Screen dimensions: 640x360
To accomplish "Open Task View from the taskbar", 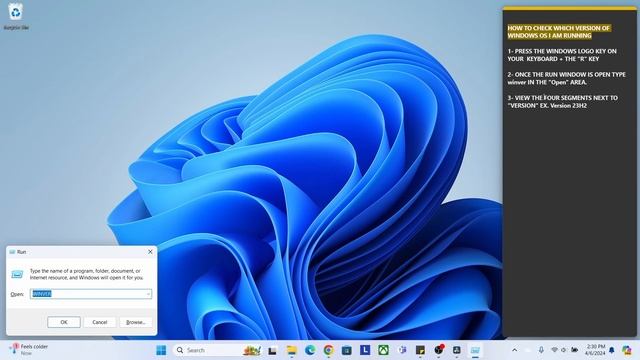I will click(272, 350).
